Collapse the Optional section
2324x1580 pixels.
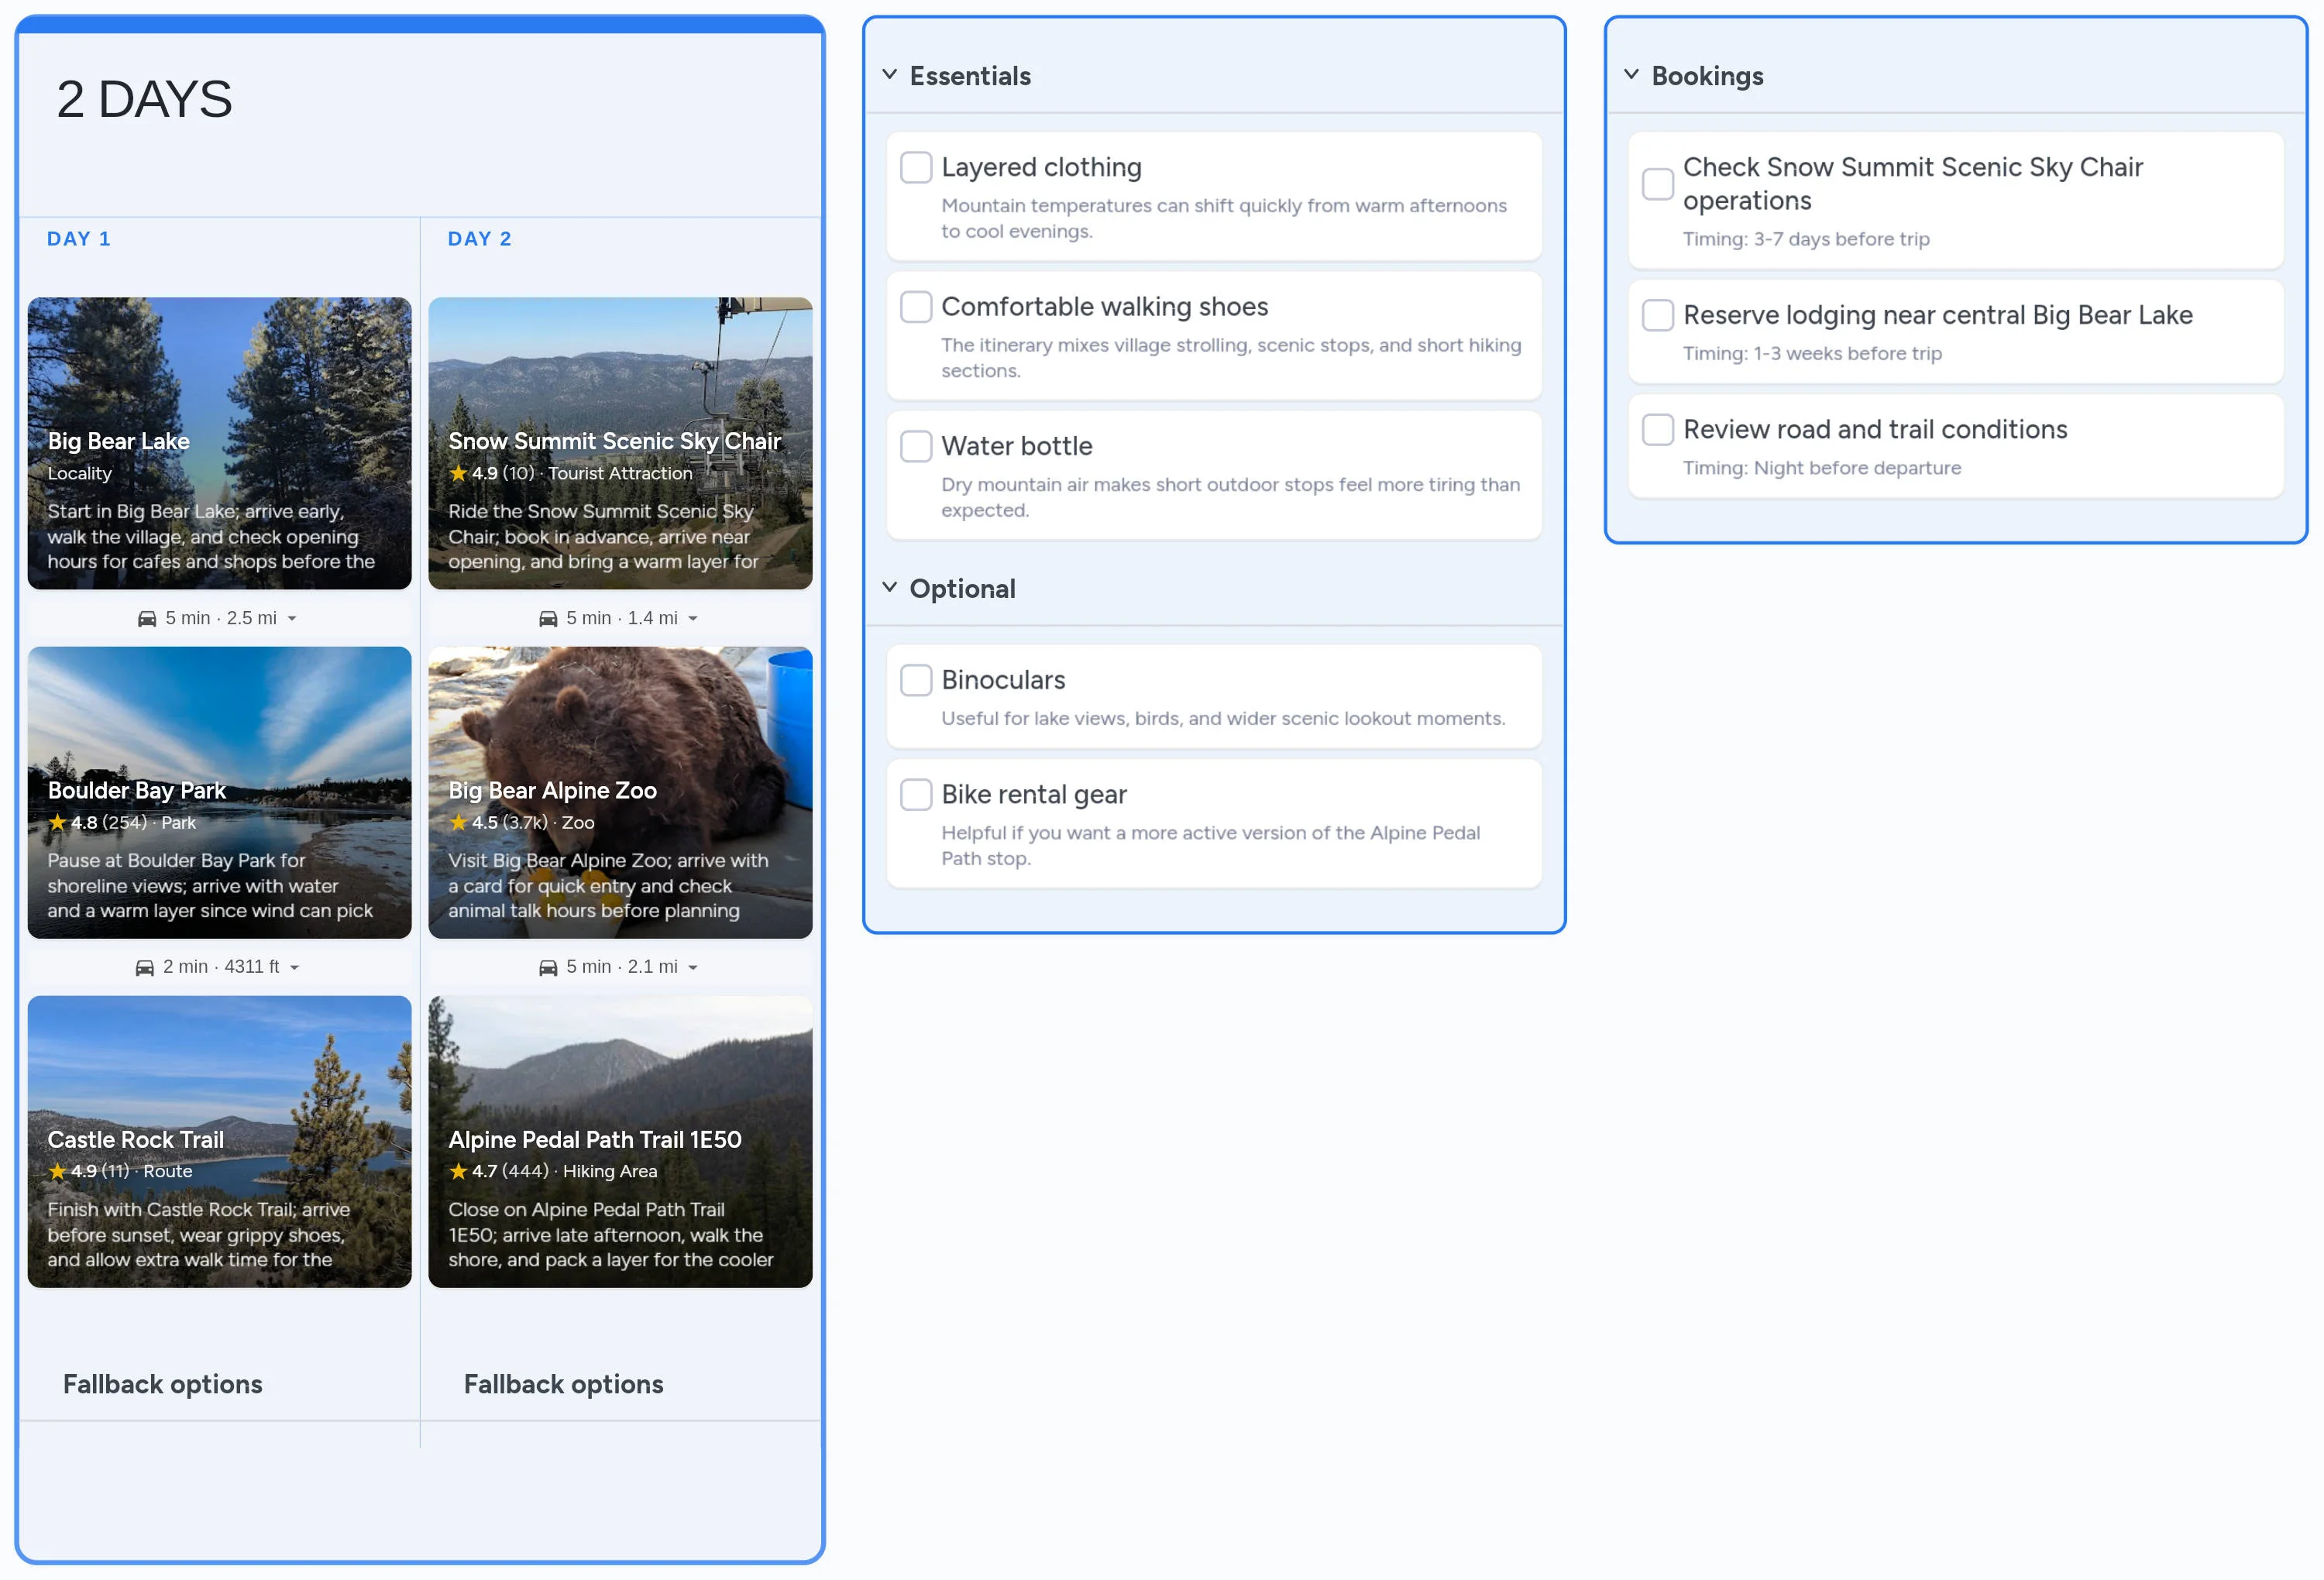(890, 587)
